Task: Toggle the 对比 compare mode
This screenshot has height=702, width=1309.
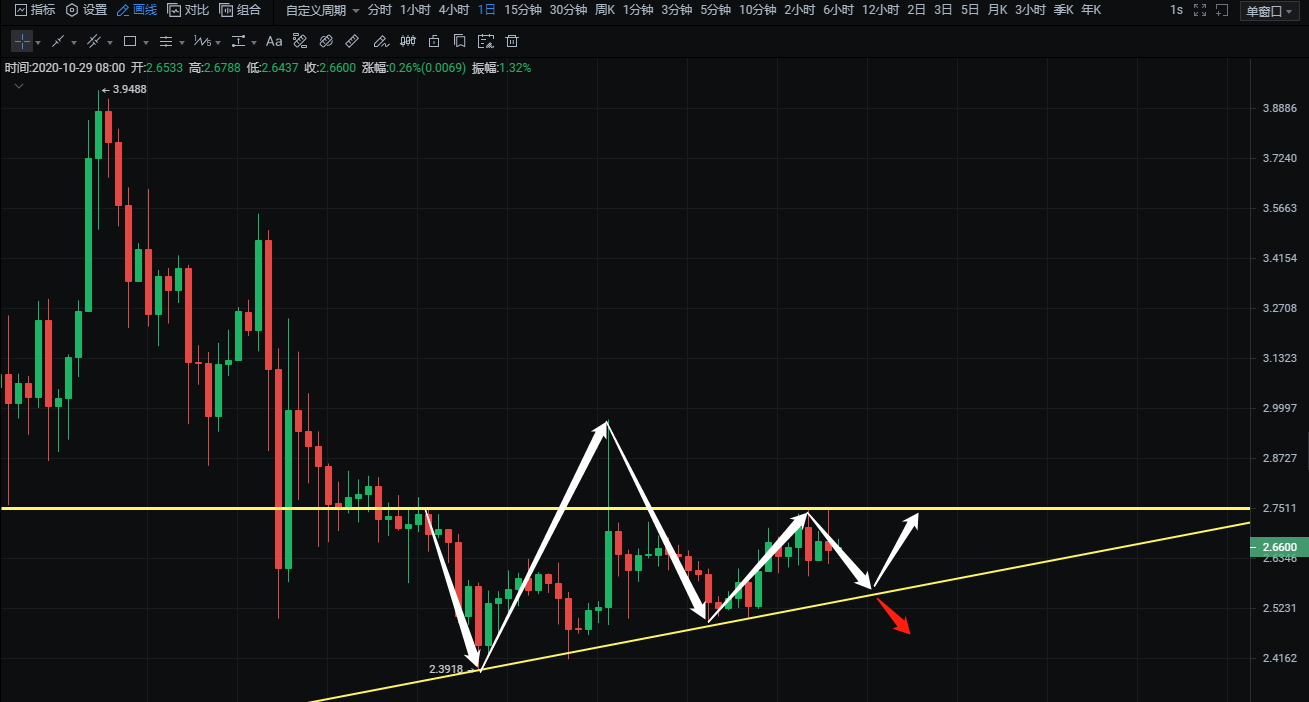Action: pos(188,10)
